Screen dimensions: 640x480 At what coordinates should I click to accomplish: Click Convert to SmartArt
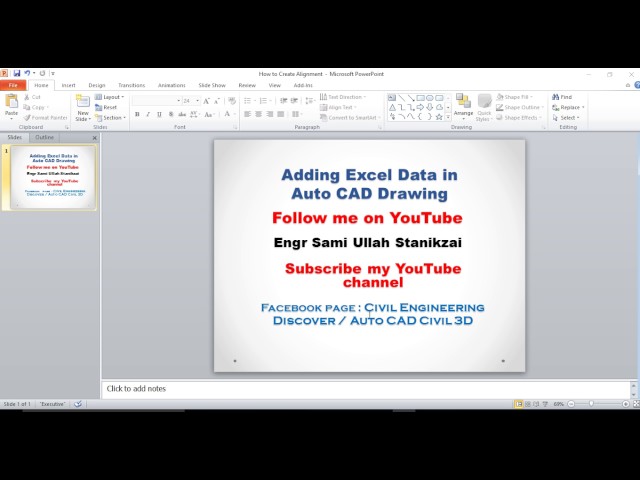[x=350, y=118]
